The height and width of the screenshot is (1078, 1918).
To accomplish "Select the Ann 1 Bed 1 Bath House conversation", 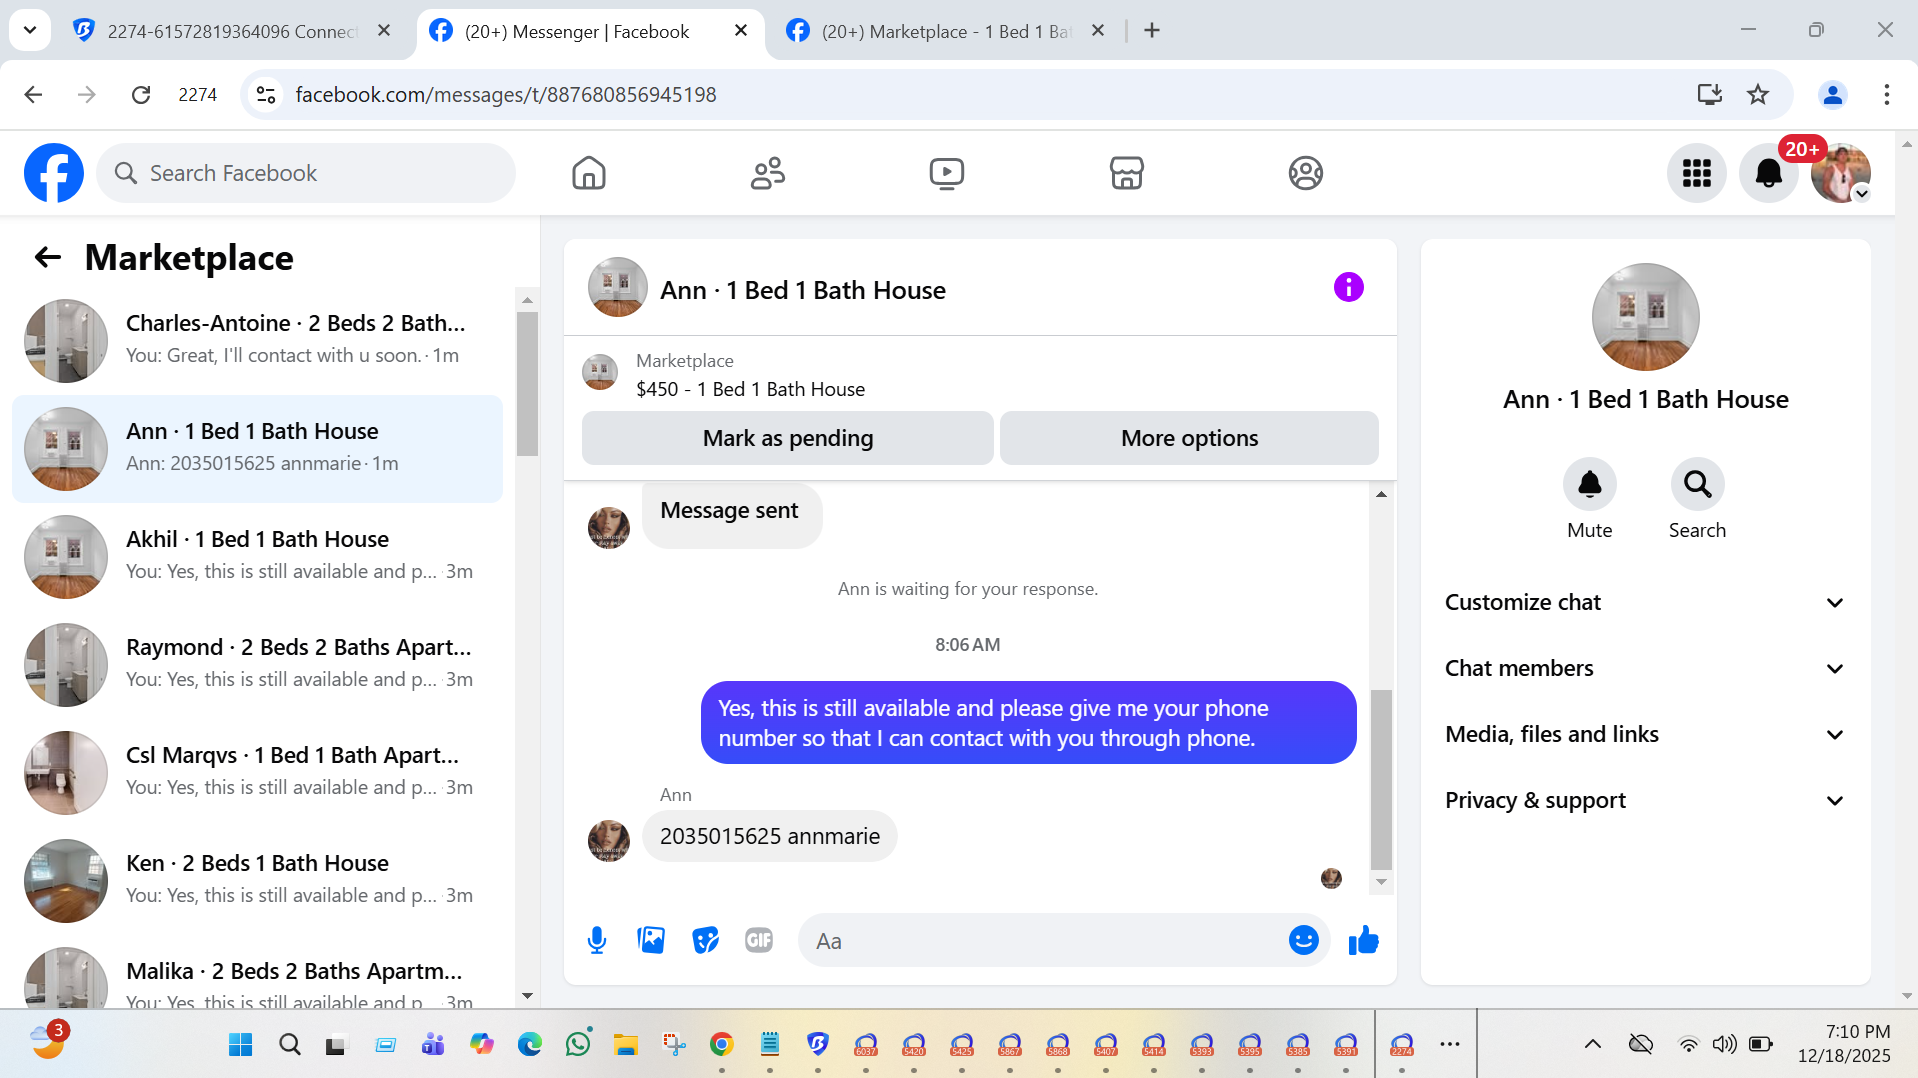I will [x=258, y=448].
